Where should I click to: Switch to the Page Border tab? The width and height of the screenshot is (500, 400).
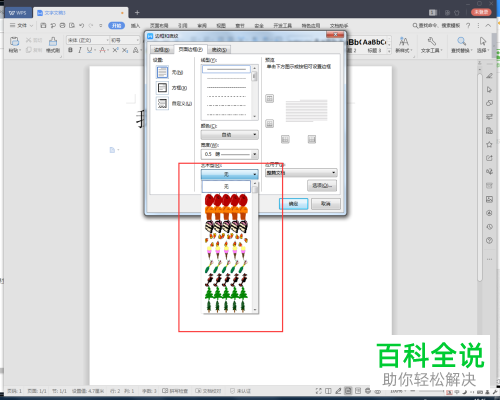(x=191, y=49)
